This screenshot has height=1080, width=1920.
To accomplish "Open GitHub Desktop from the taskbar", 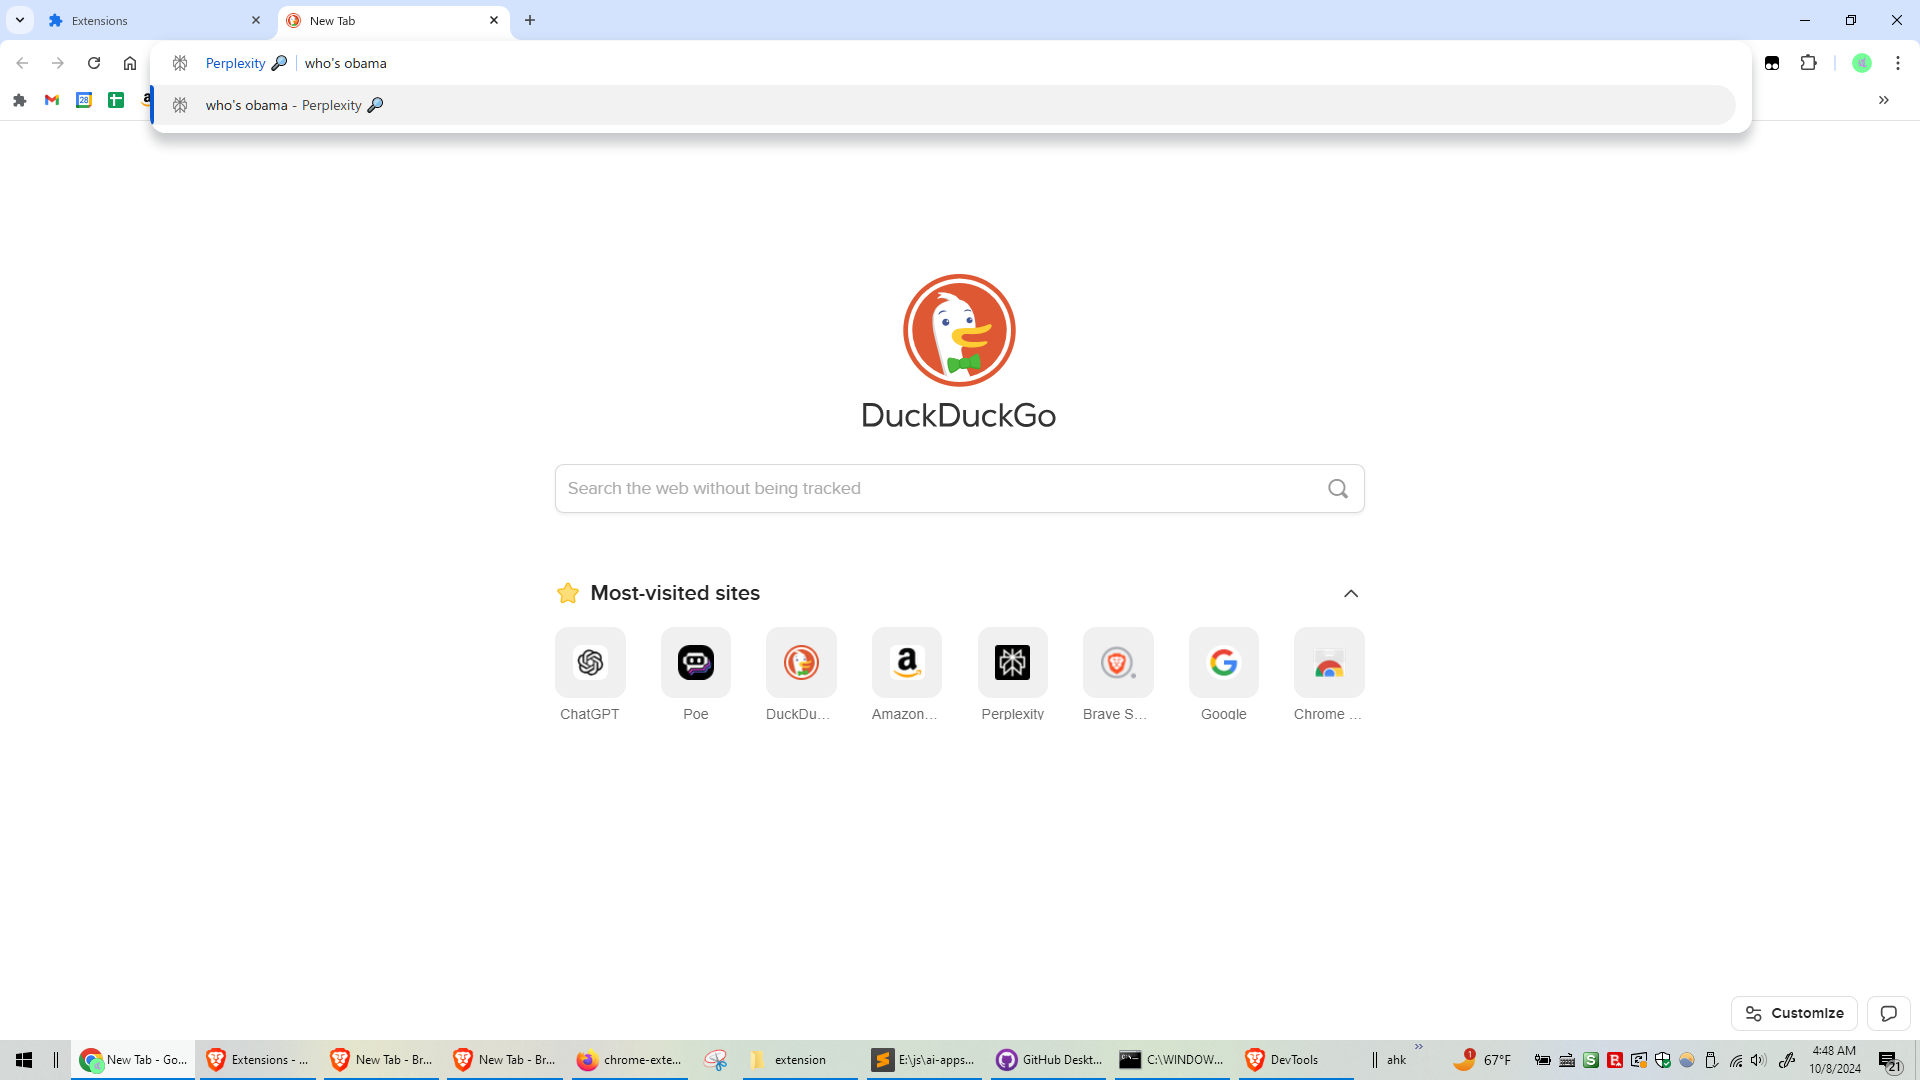I will coord(1049,1060).
